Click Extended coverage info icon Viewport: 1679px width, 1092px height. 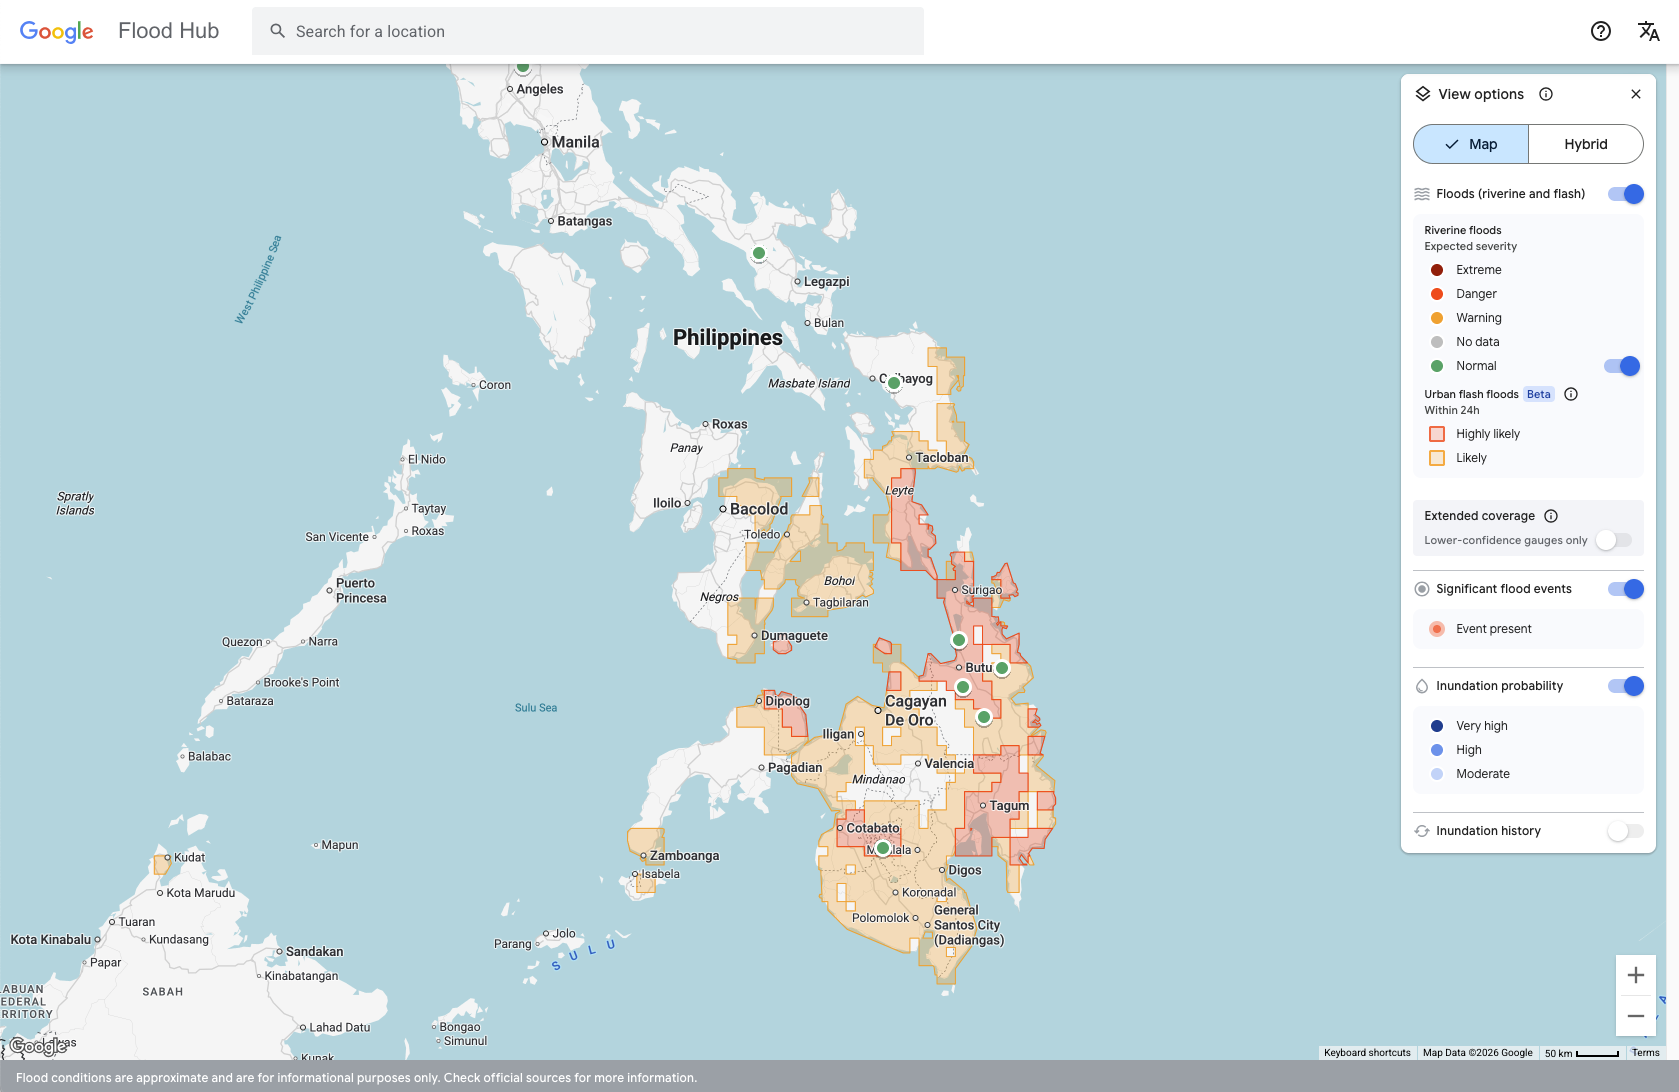[x=1551, y=516]
